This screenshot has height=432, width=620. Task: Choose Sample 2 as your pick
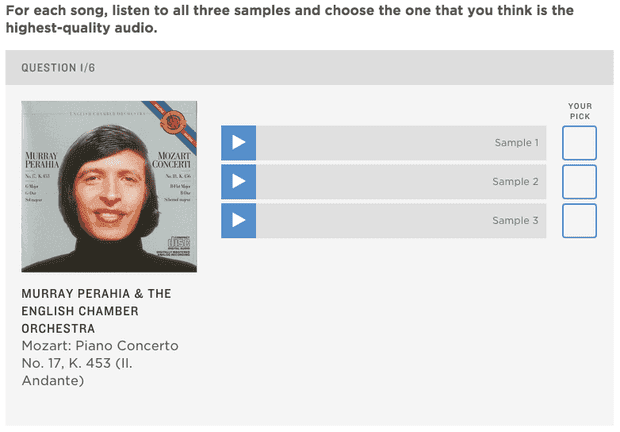(x=579, y=182)
